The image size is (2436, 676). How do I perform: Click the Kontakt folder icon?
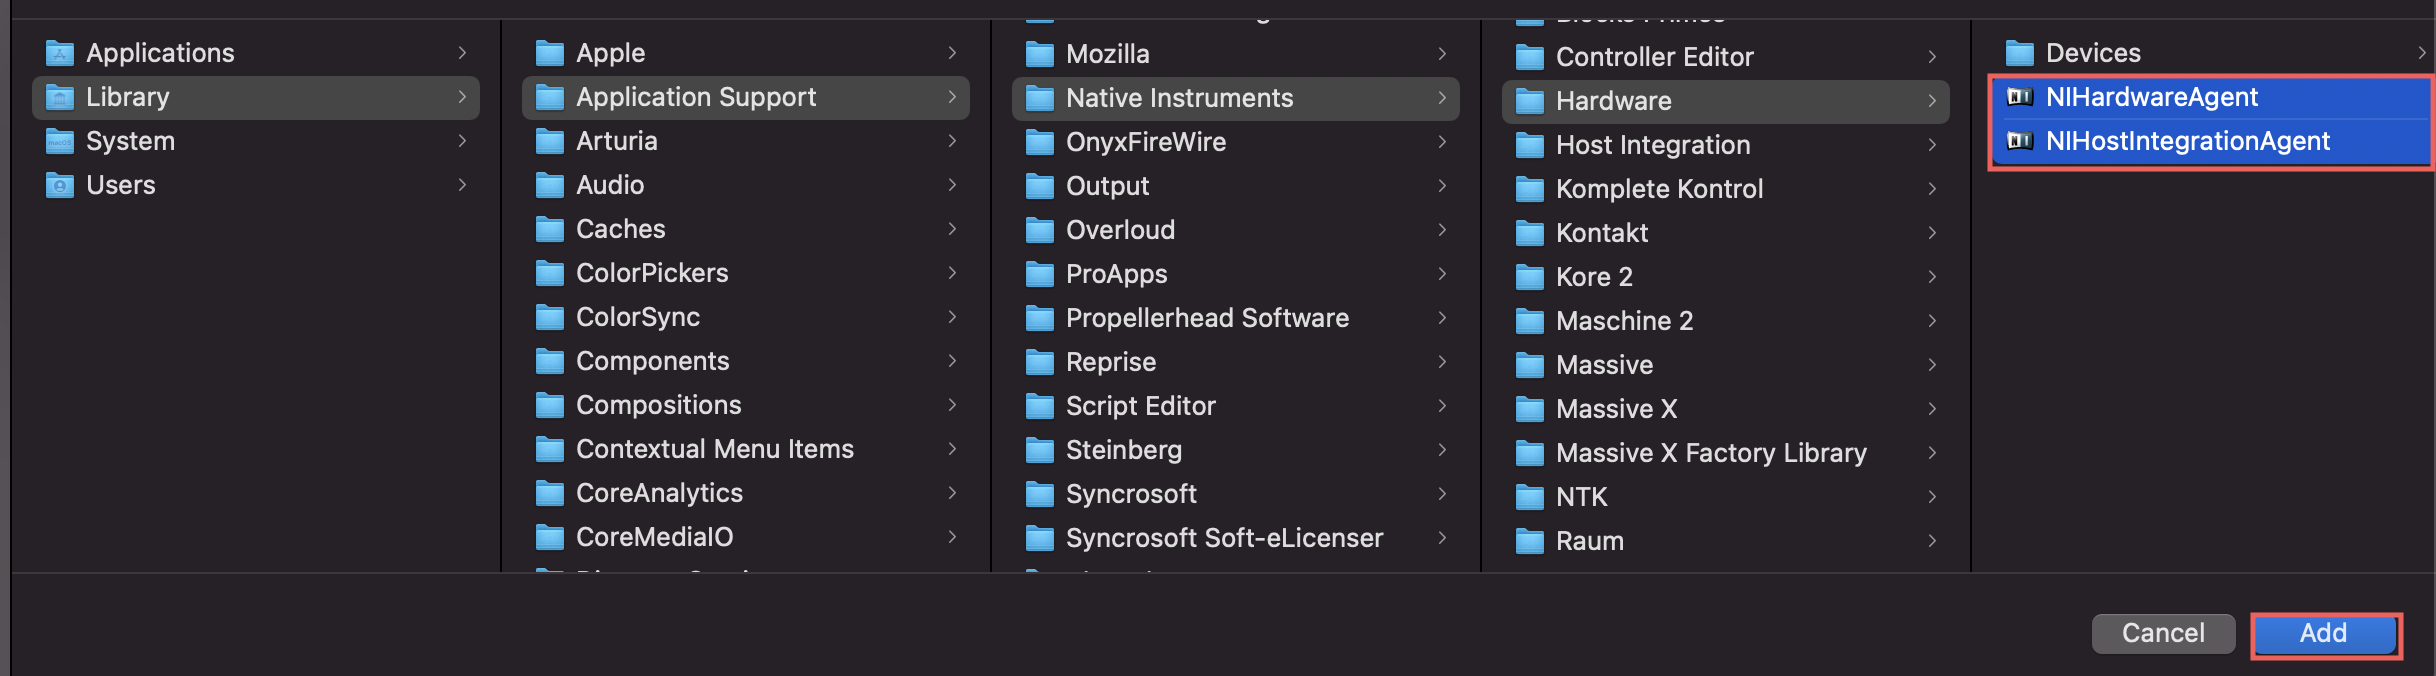(1530, 233)
